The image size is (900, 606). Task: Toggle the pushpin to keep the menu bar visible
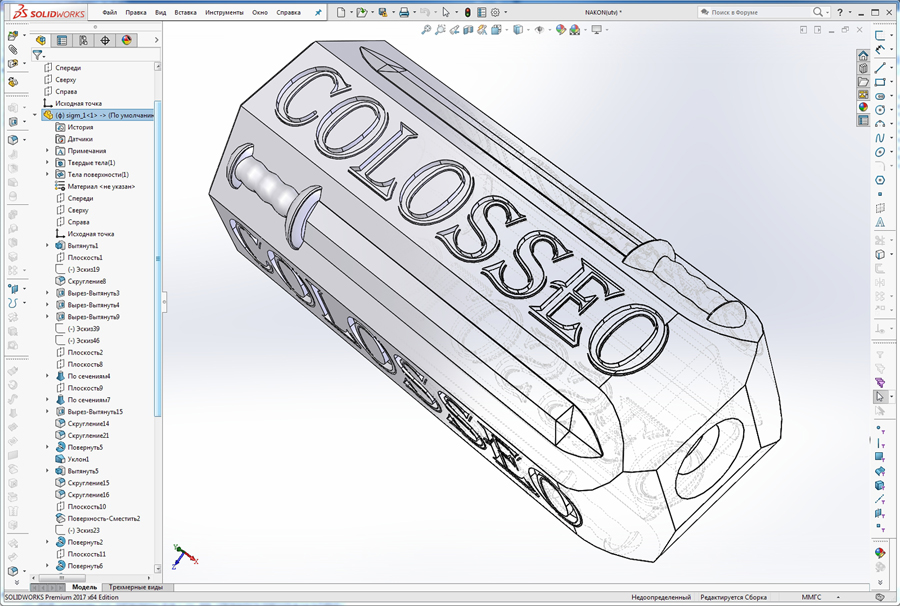tap(319, 11)
